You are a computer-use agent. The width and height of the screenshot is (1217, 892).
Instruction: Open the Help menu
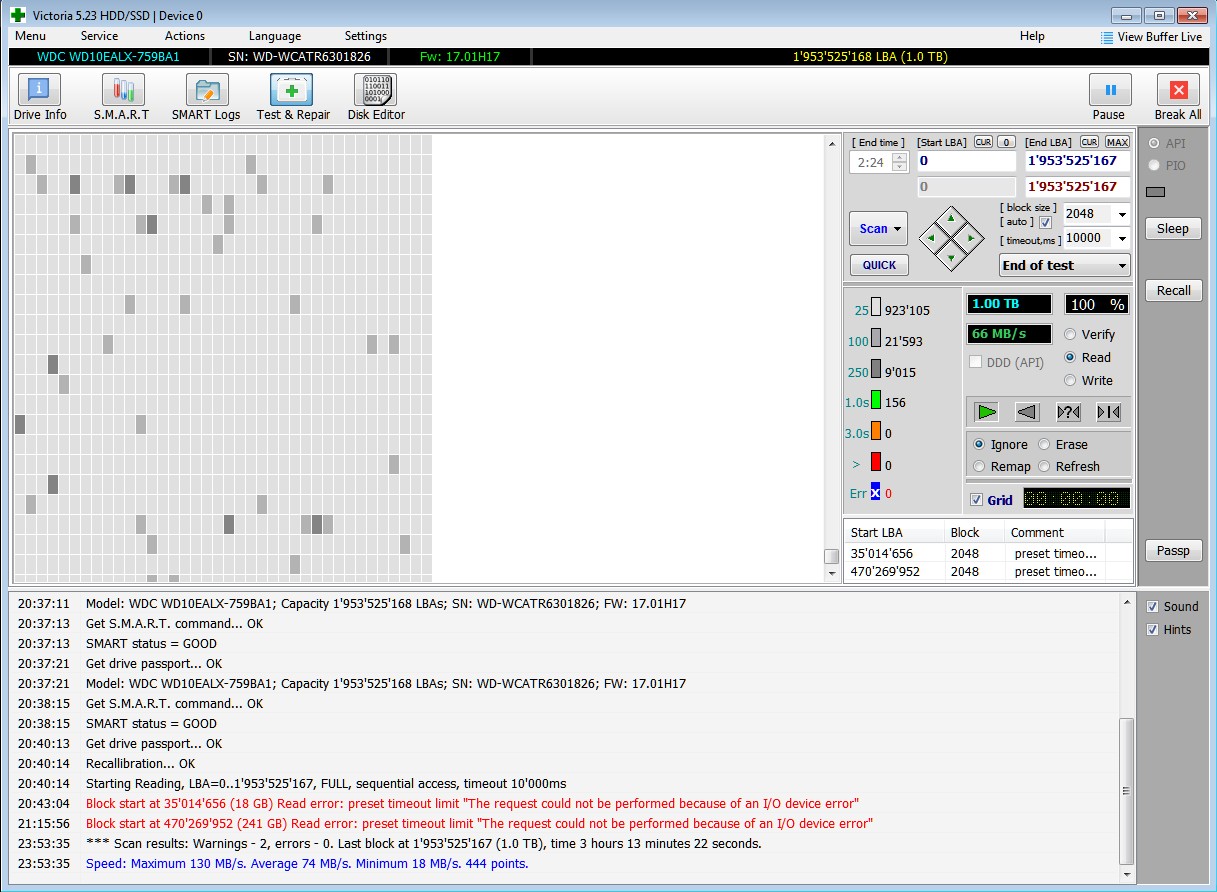(x=1032, y=36)
